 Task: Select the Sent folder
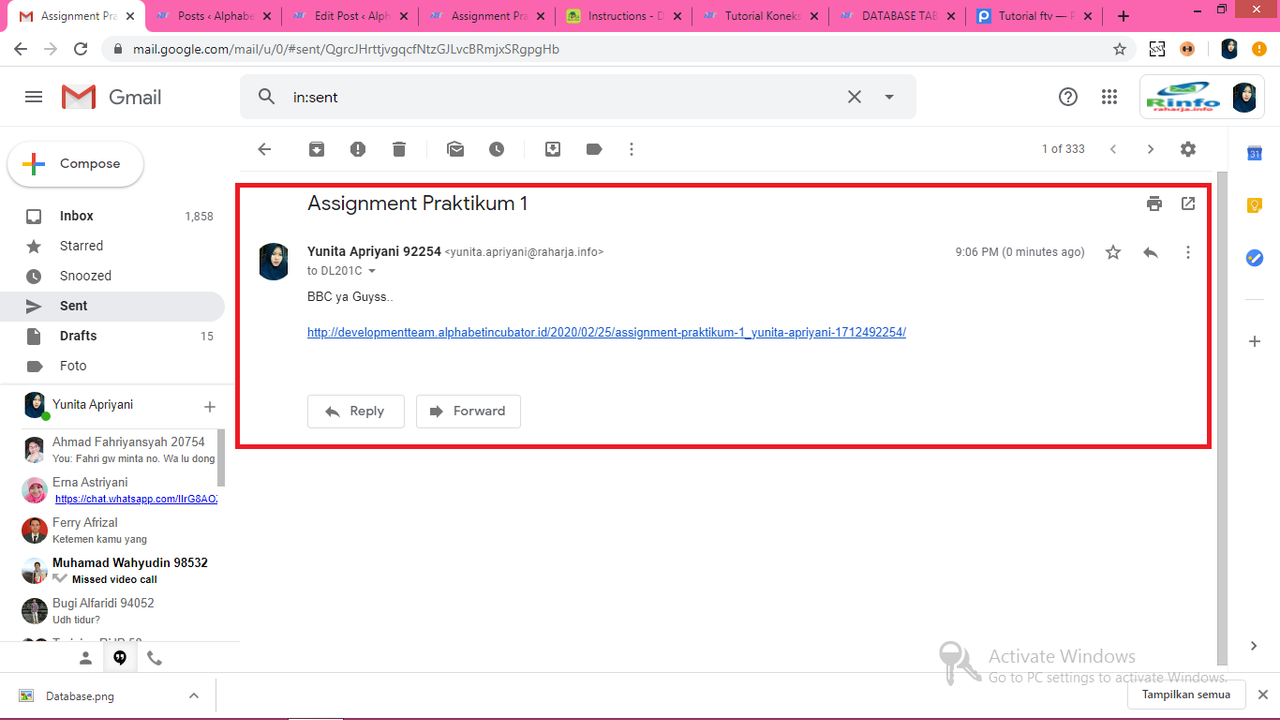point(113,306)
